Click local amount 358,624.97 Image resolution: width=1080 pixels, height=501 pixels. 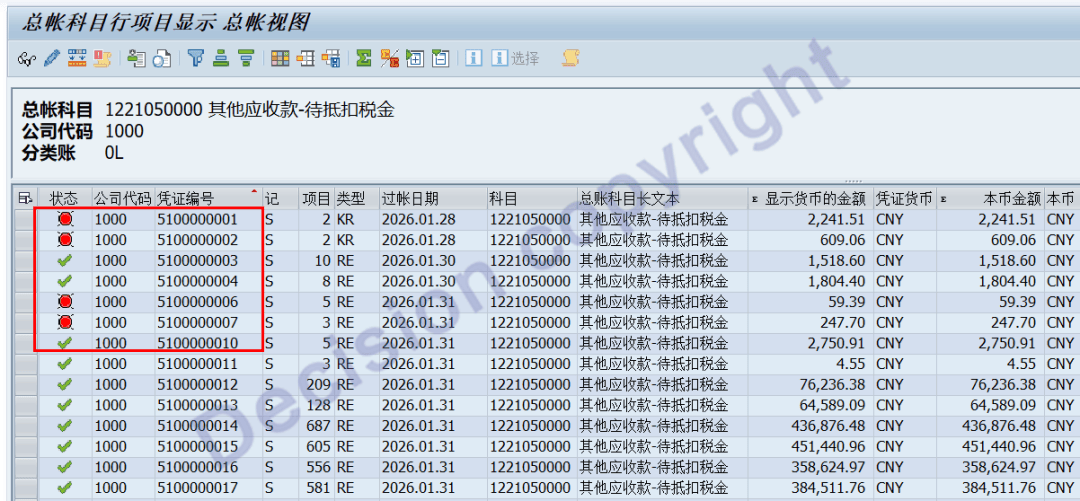999,467
